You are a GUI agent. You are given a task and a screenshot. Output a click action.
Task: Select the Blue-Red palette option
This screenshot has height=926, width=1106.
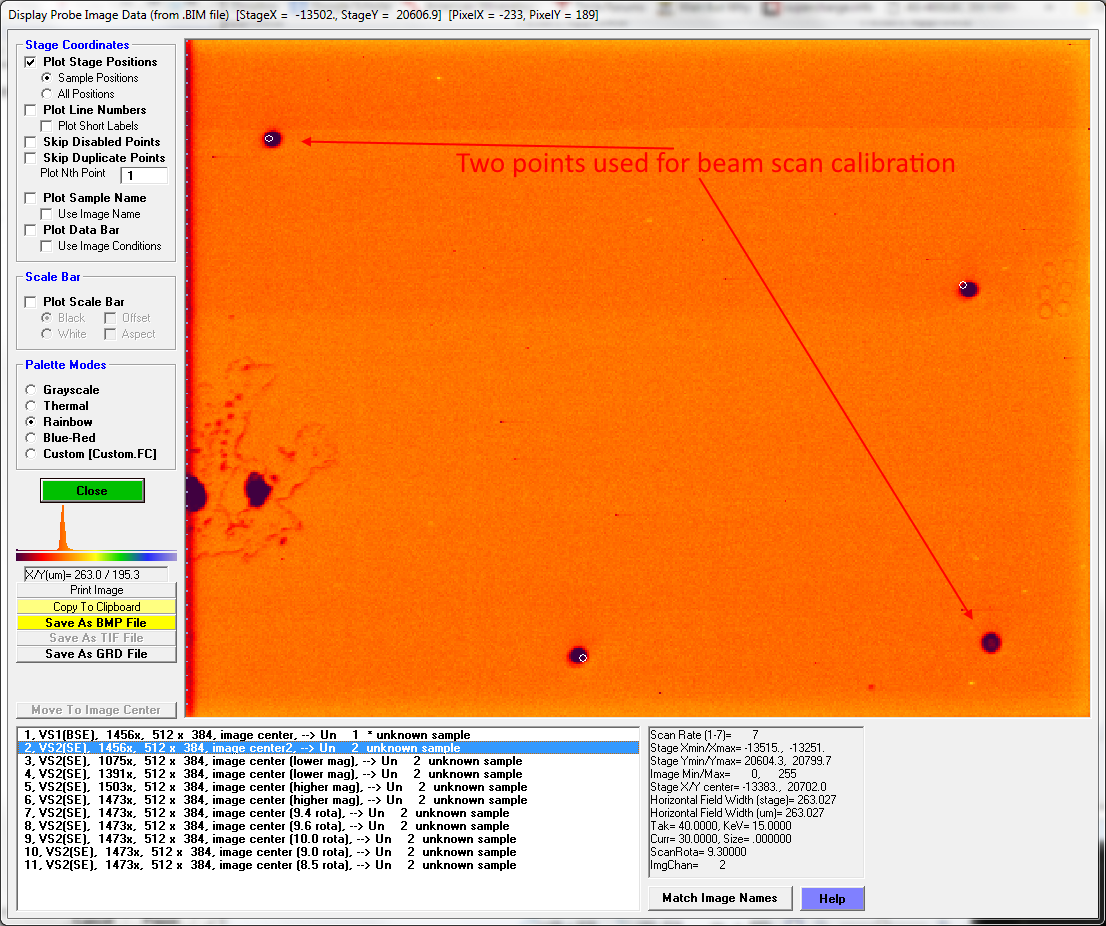coord(31,438)
